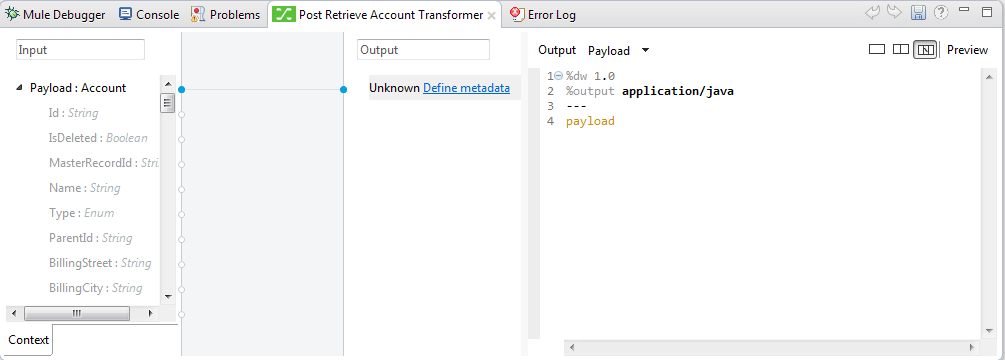Viewport: 1005px width, 360px height.
Task: Click the input tree horizontal scroll thumb
Action: [77, 313]
